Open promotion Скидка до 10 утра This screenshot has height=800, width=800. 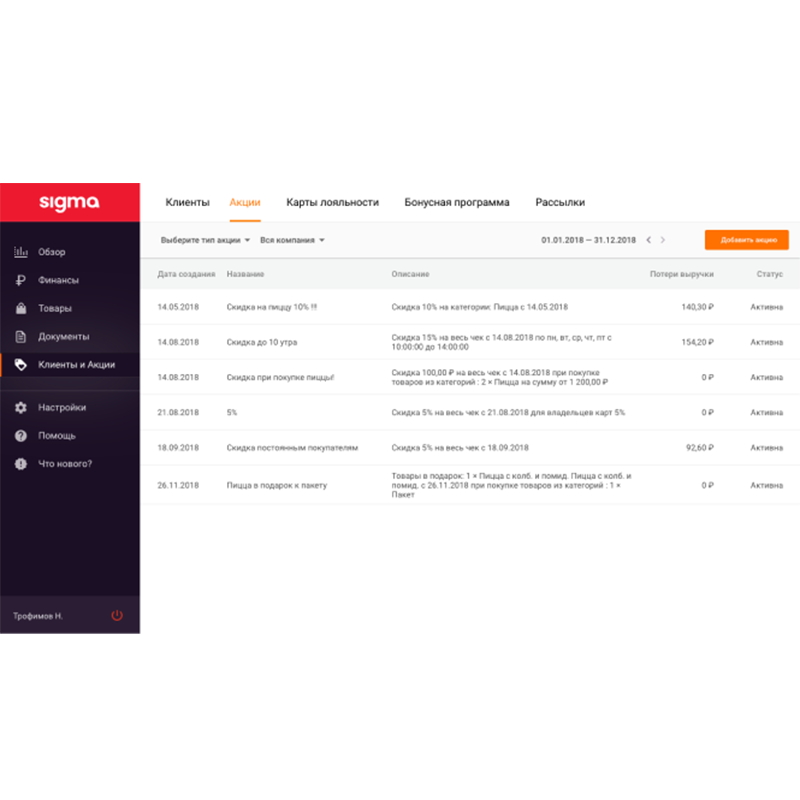[x=262, y=342]
